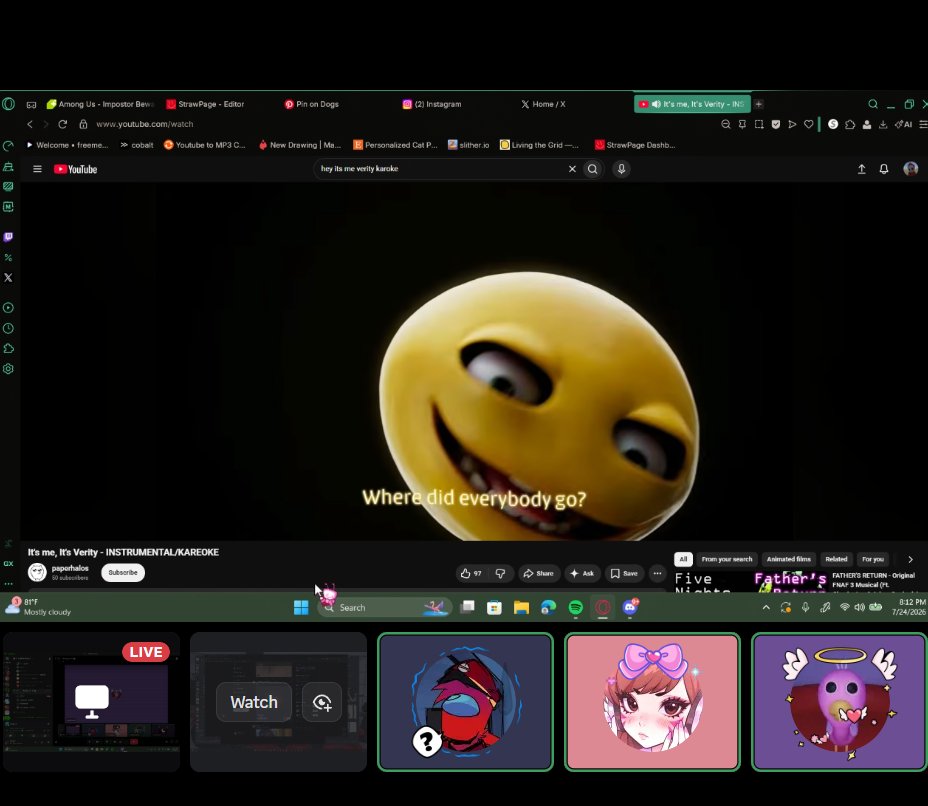The height and width of the screenshot is (806, 928).
Task: Click the zoom out icon in address bar
Action: pyautogui.click(x=726, y=124)
